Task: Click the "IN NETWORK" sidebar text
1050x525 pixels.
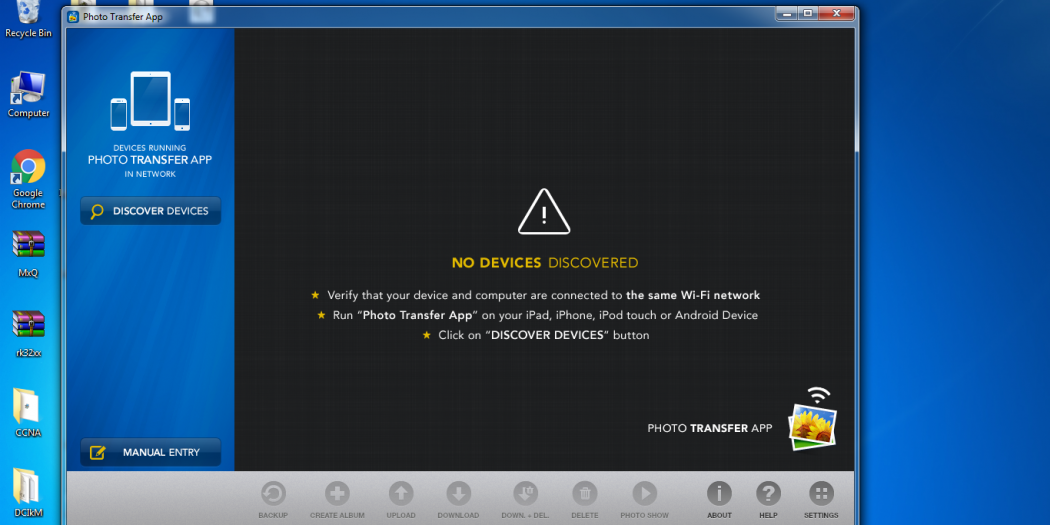Action: coord(150,174)
